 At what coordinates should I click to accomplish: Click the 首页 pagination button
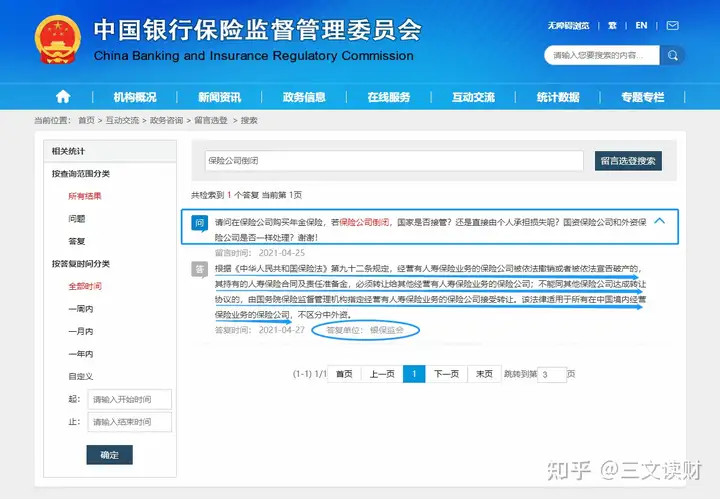(x=344, y=374)
